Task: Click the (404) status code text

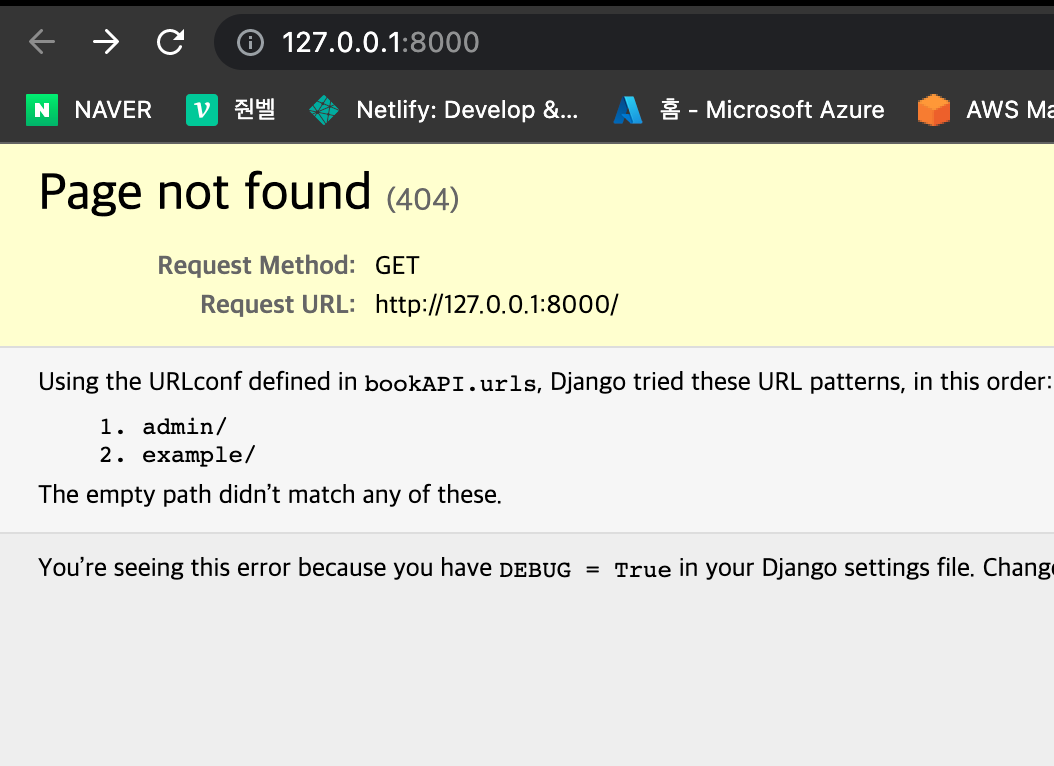Action: (x=422, y=200)
